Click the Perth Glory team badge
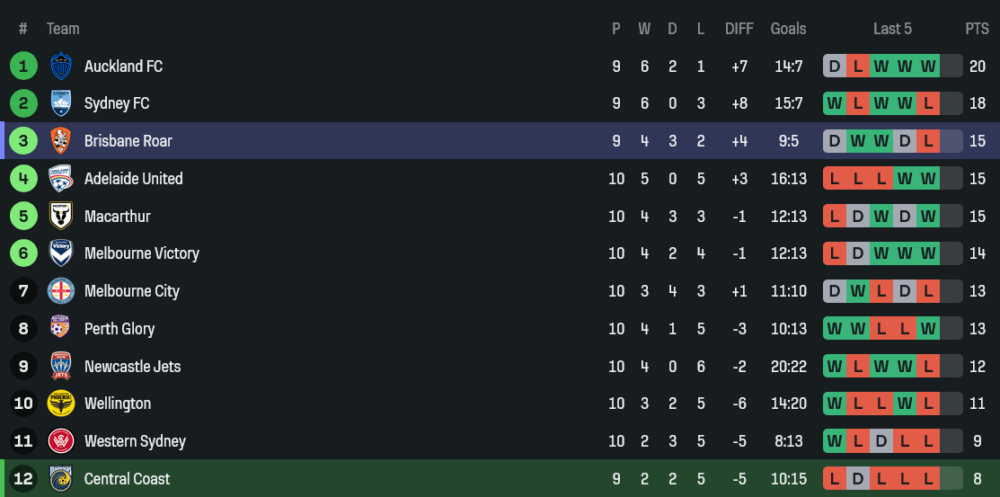Image resolution: width=1000 pixels, height=497 pixels. (x=61, y=329)
